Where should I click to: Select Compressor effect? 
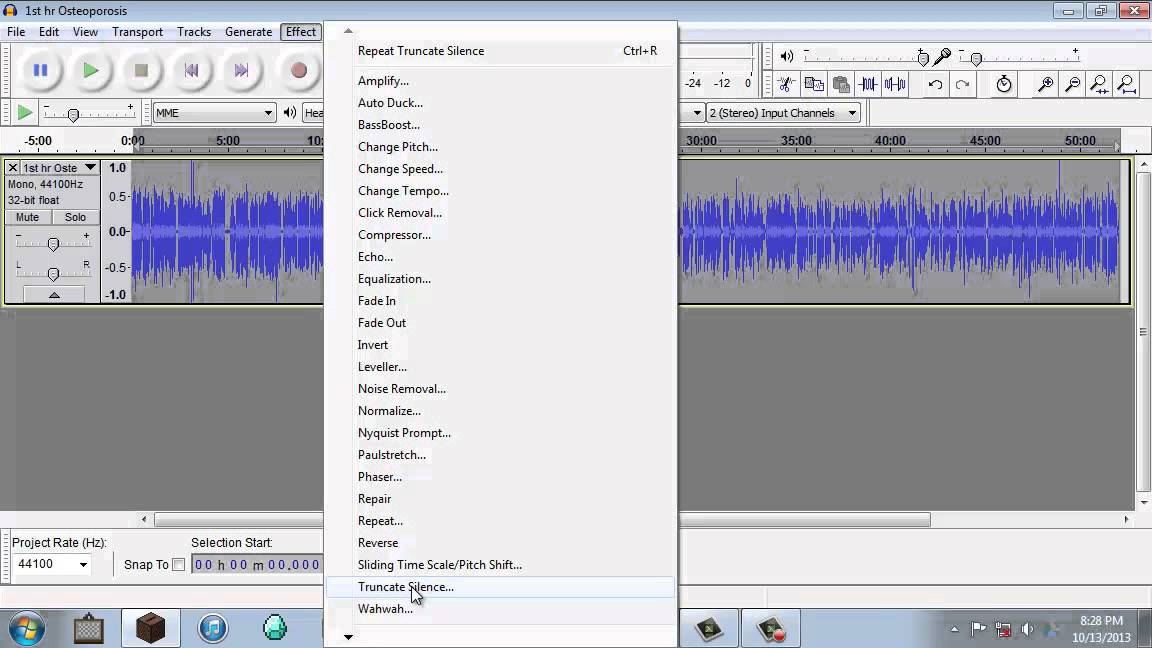500,235
